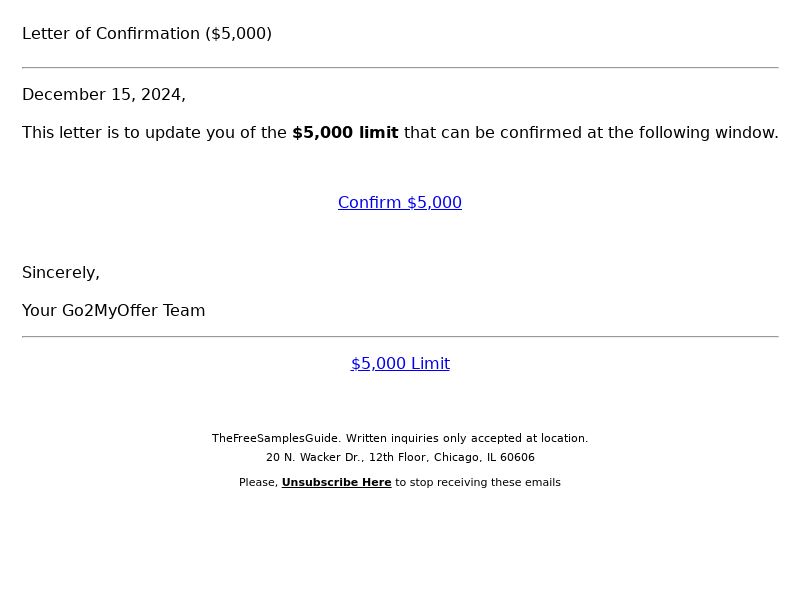Image resolution: width=800 pixels, height=600 pixels.
Task: Click the horizontal divider below the signature
Action: tap(400, 337)
